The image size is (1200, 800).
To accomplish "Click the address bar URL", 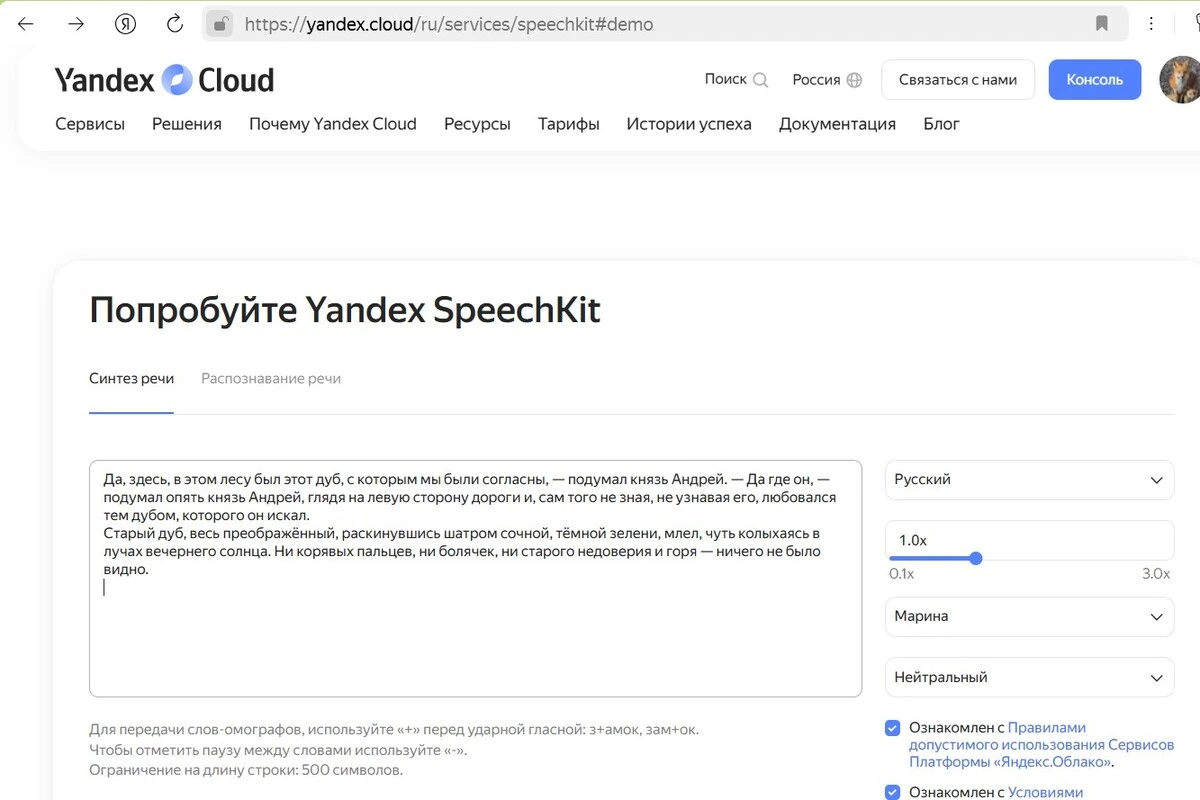I will pyautogui.click(x=449, y=24).
